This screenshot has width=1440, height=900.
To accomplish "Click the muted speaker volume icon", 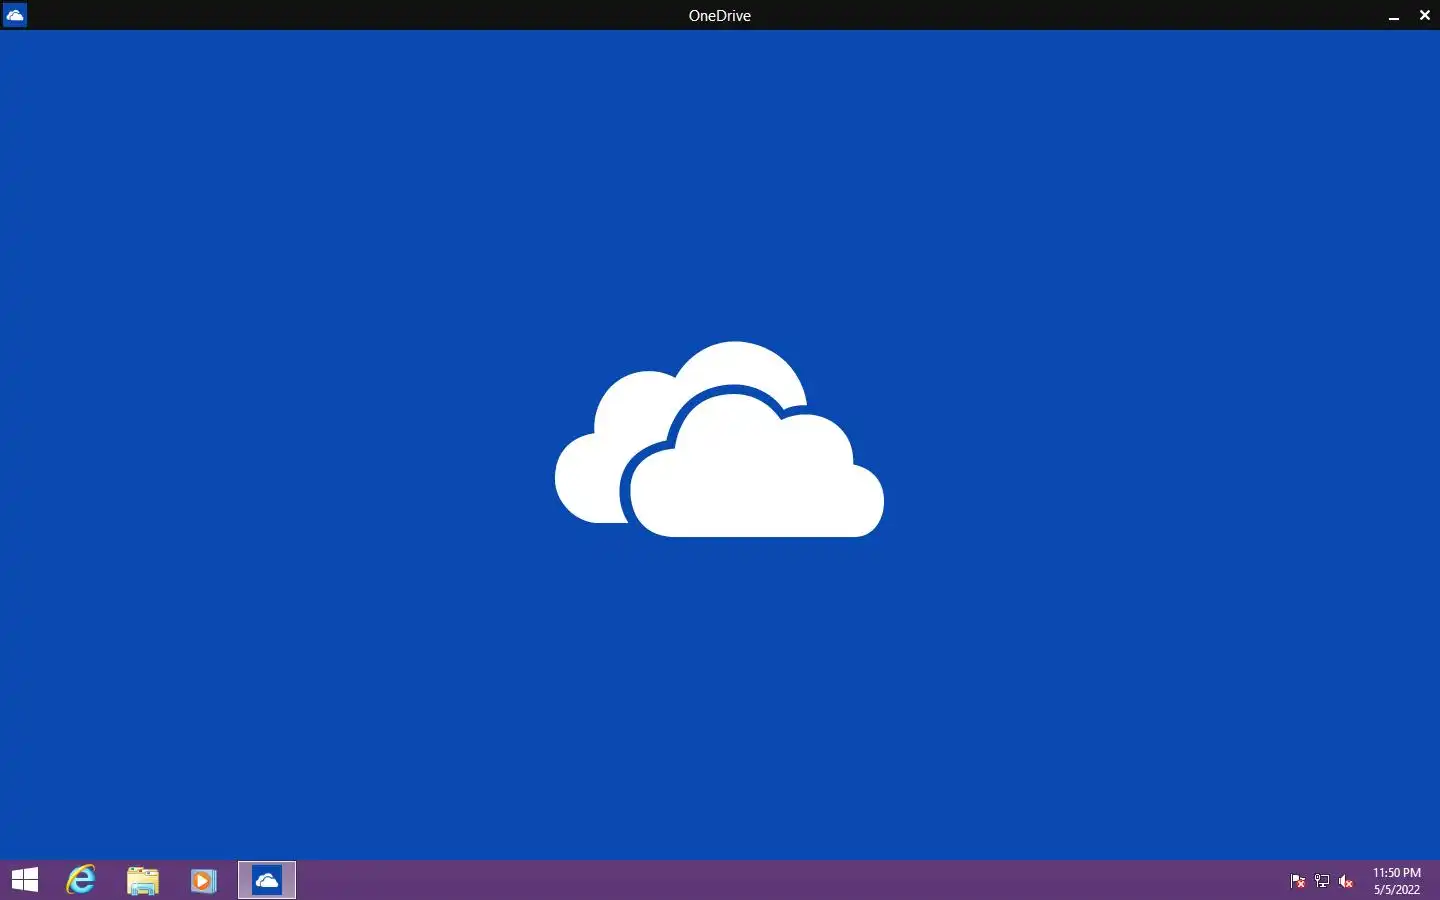I will pos(1346,881).
